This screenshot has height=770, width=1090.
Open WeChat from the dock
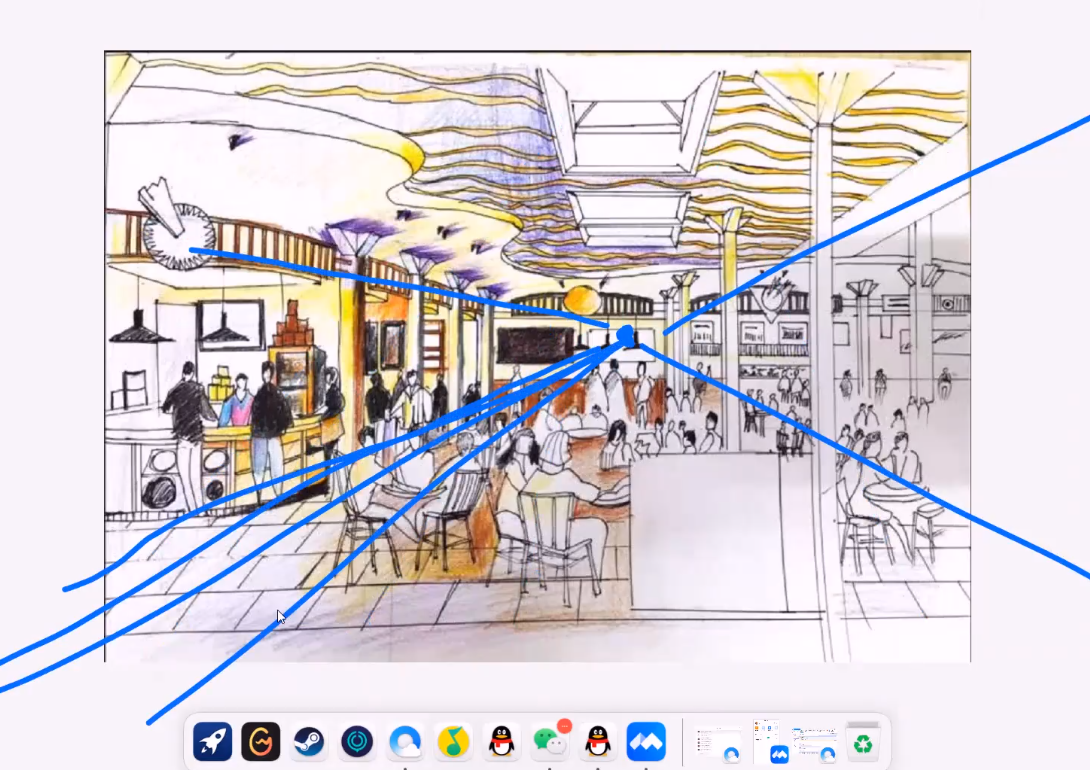pyautogui.click(x=549, y=742)
